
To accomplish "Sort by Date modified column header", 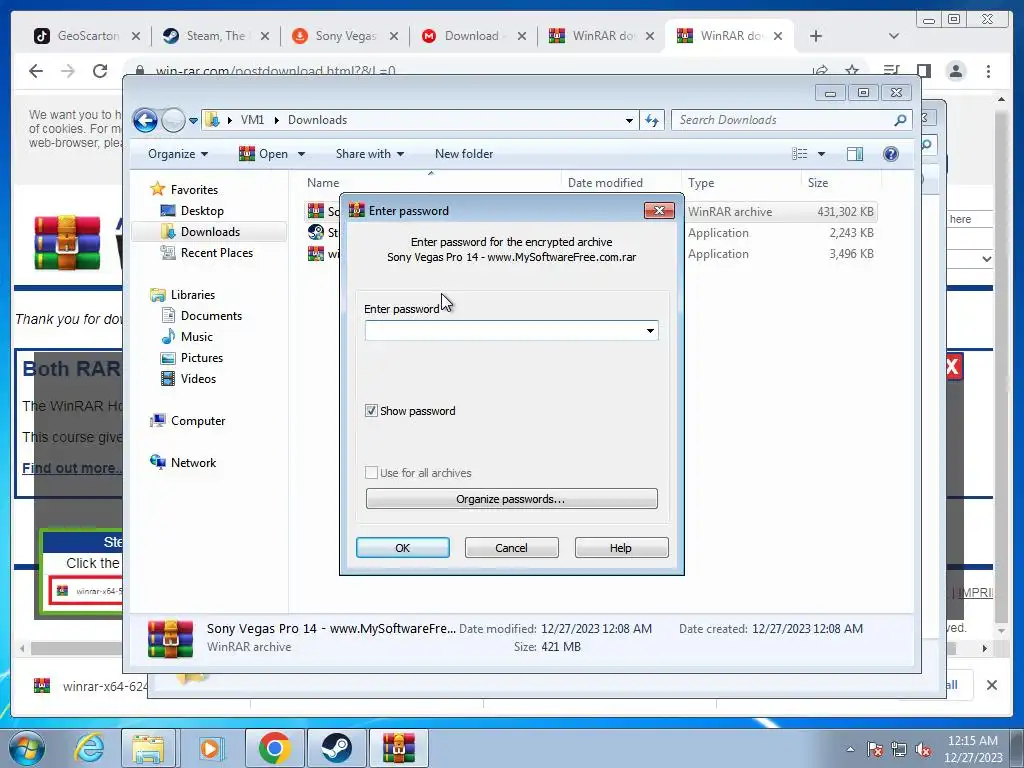I will point(605,184).
